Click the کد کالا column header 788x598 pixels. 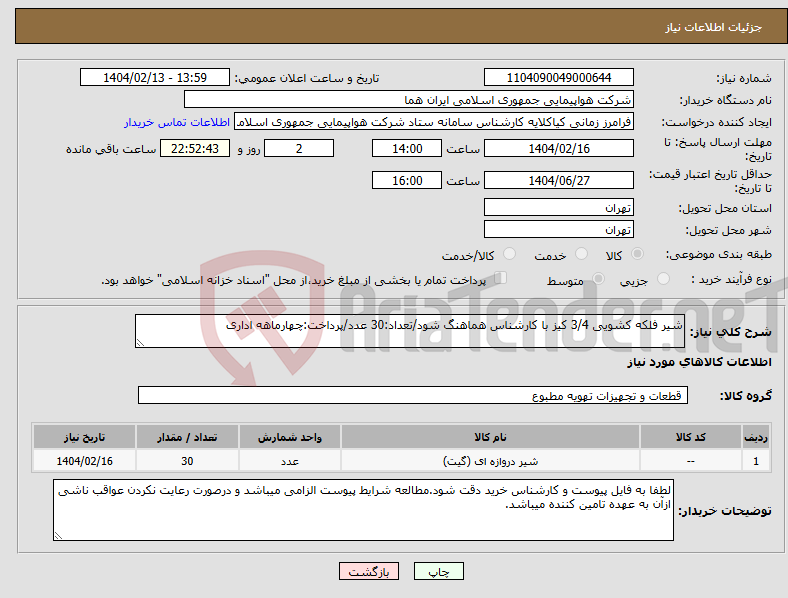click(x=691, y=437)
